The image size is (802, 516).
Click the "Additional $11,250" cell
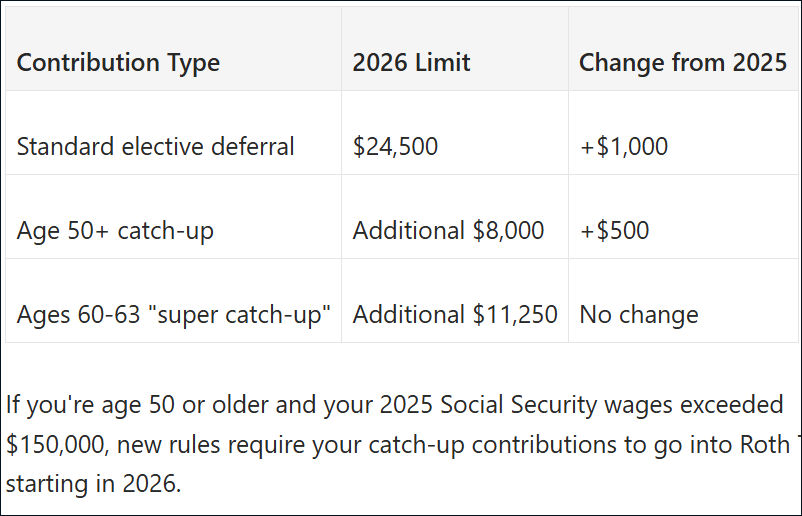click(x=454, y=315)
